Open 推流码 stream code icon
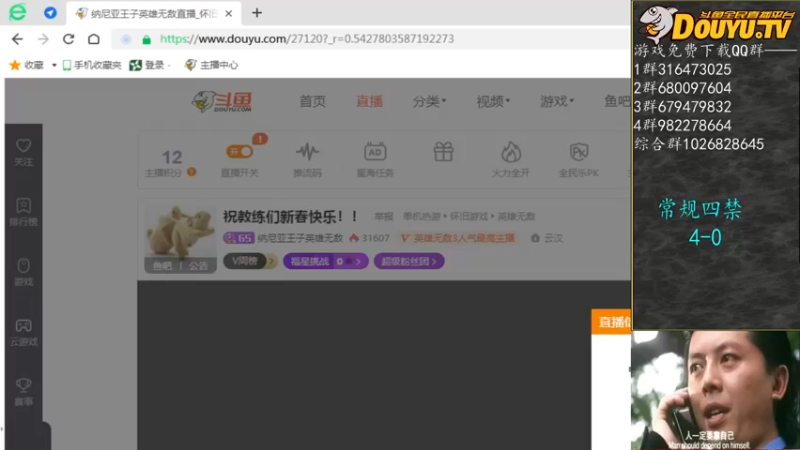The height and width of the screenshot is (450, 800). [307, 160]
